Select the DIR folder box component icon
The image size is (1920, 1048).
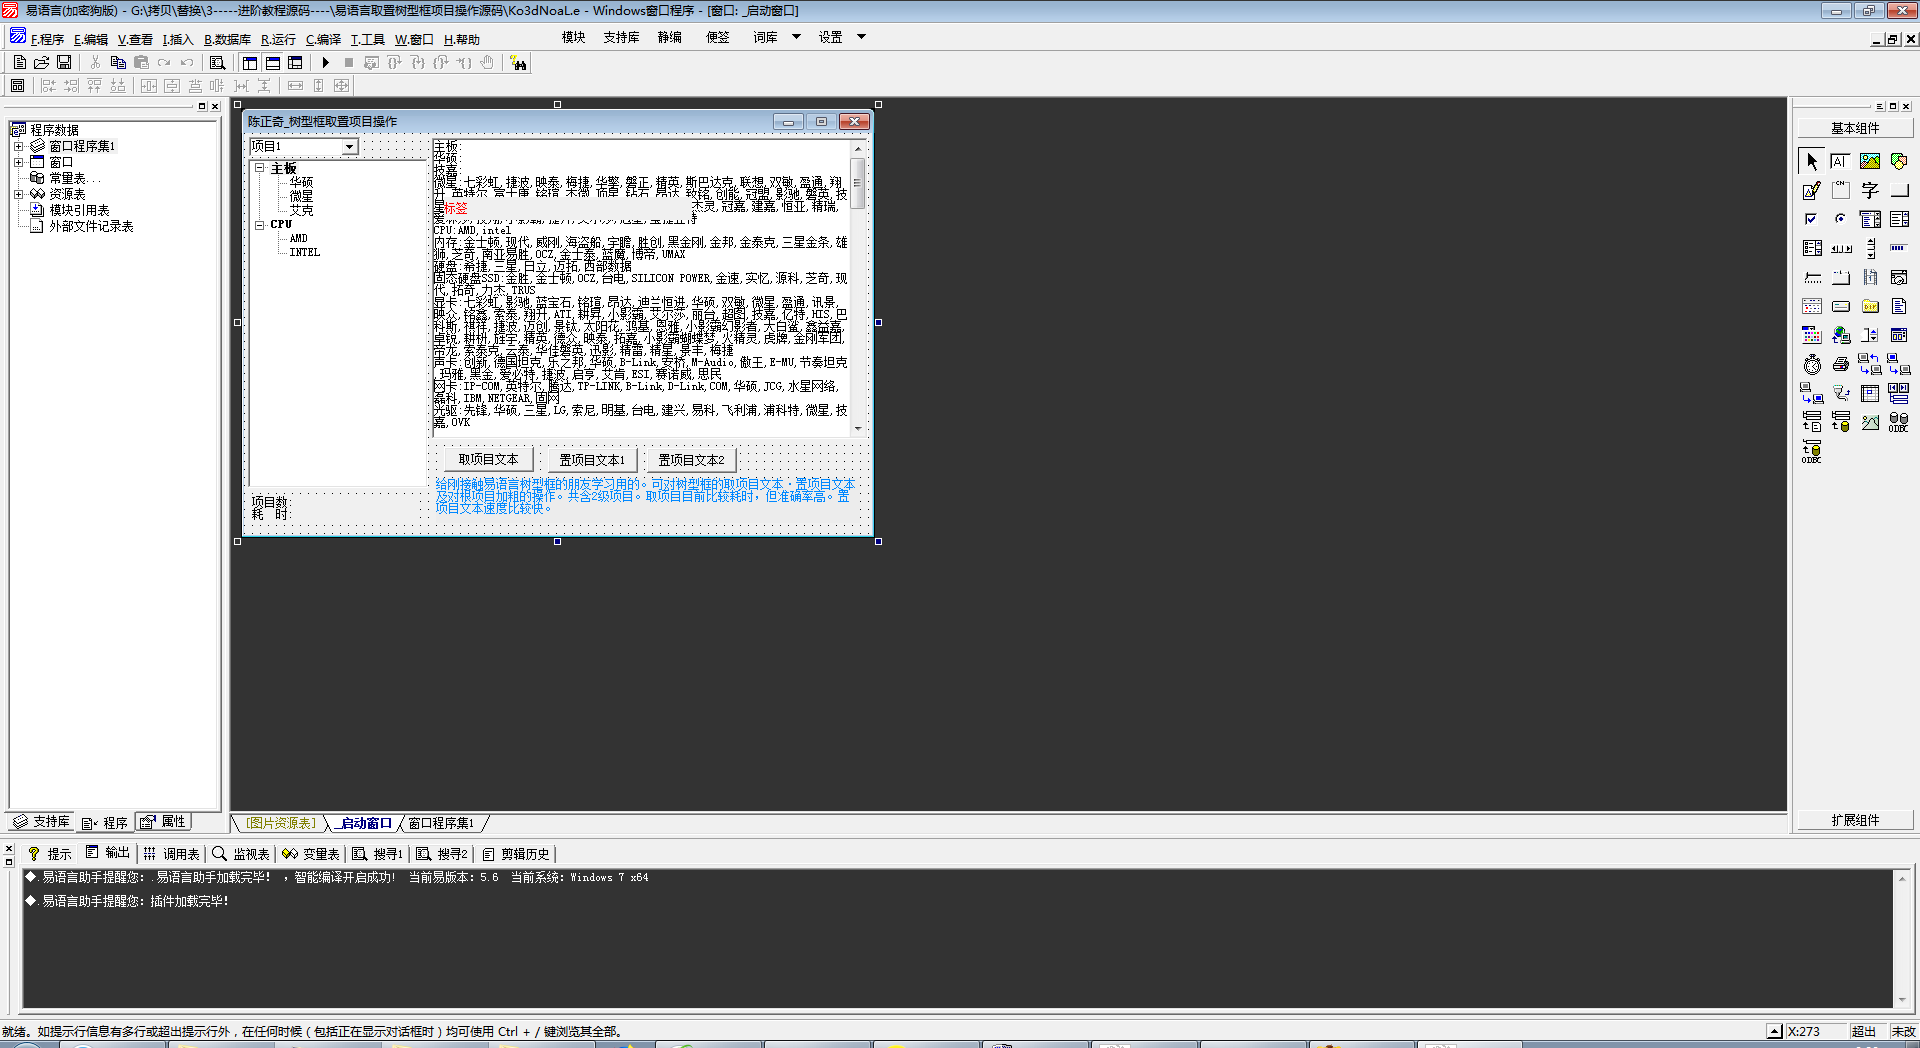(1869, 306)
